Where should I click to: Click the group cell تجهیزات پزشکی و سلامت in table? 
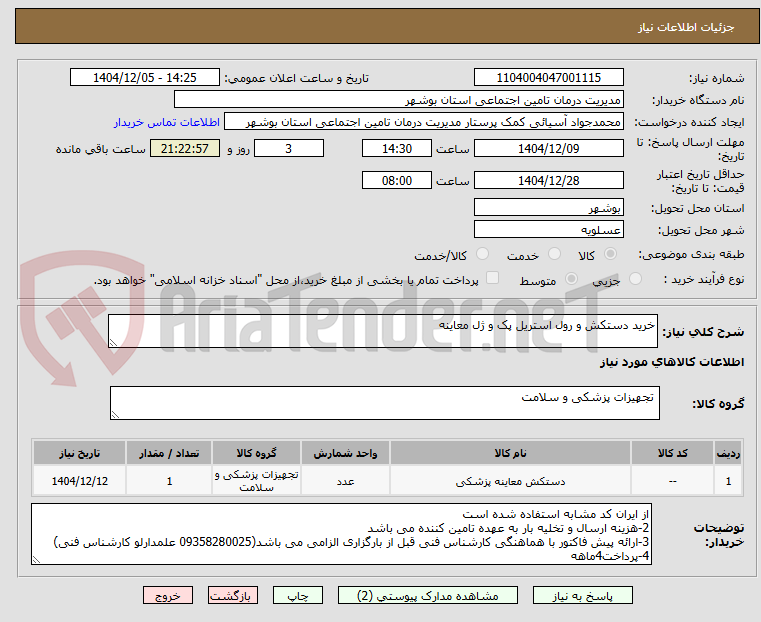pos(256,481)
